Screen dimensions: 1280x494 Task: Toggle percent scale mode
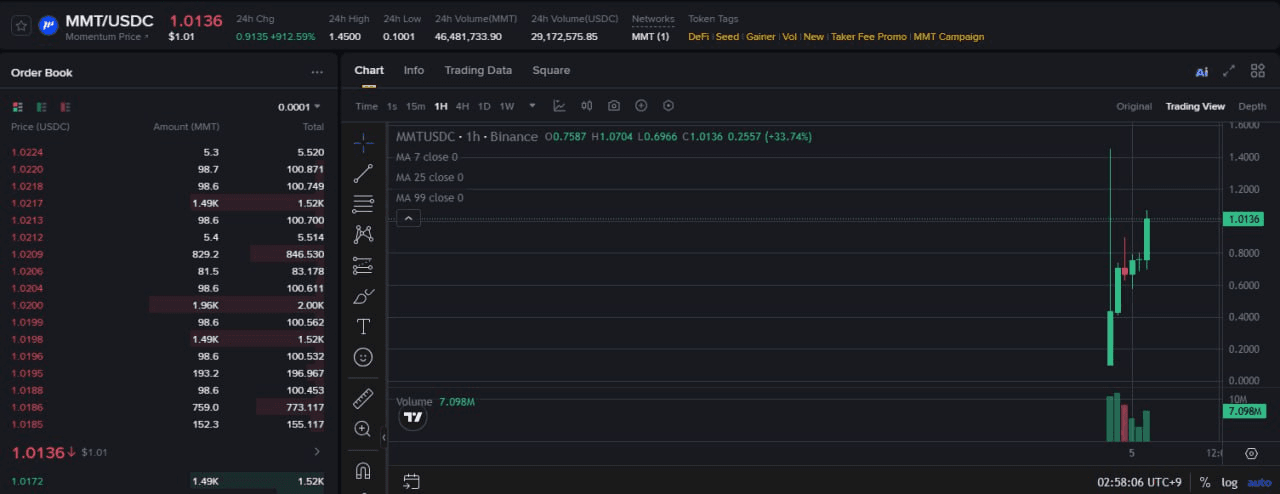pyautogui.click(x=1205, y=482)
